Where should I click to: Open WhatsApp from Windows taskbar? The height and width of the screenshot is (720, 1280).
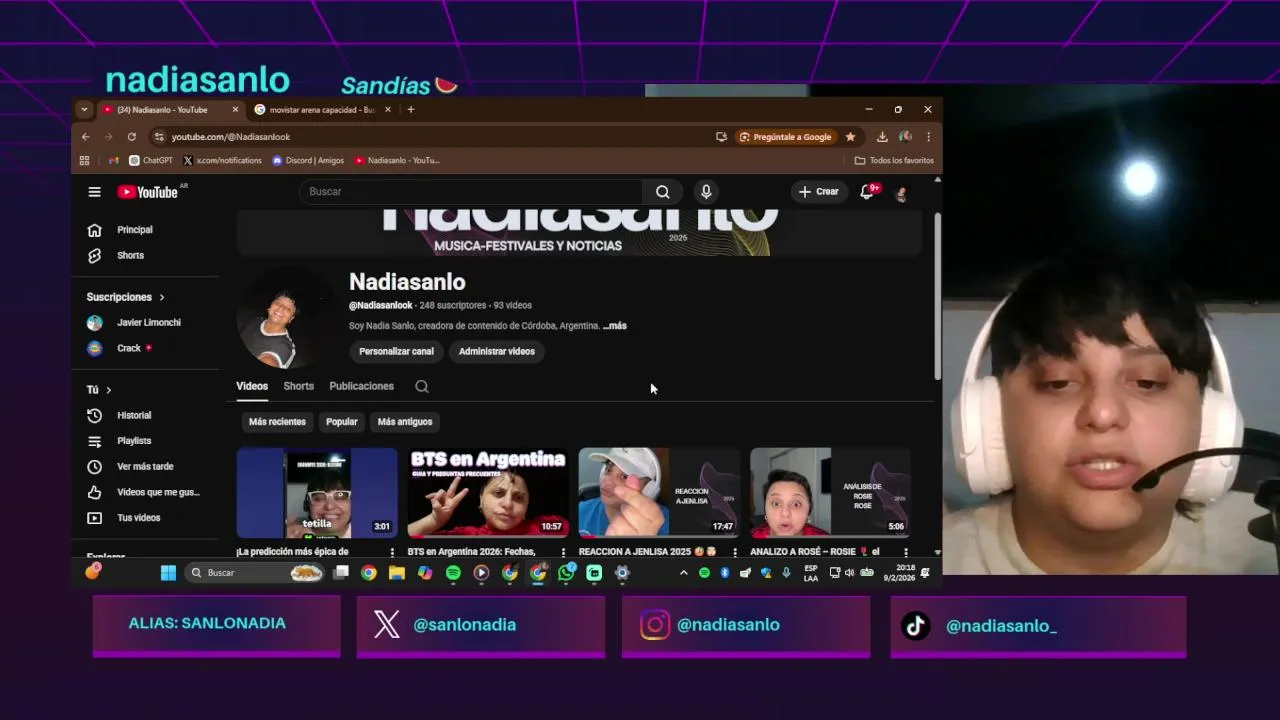[x=567, y=573]
